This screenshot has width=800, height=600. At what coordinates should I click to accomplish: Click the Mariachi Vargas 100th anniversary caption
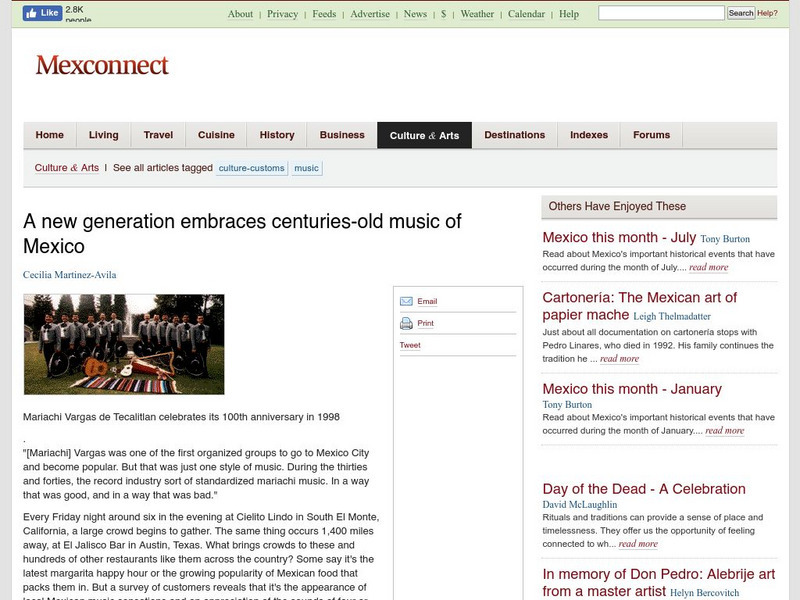click(181, 417)
